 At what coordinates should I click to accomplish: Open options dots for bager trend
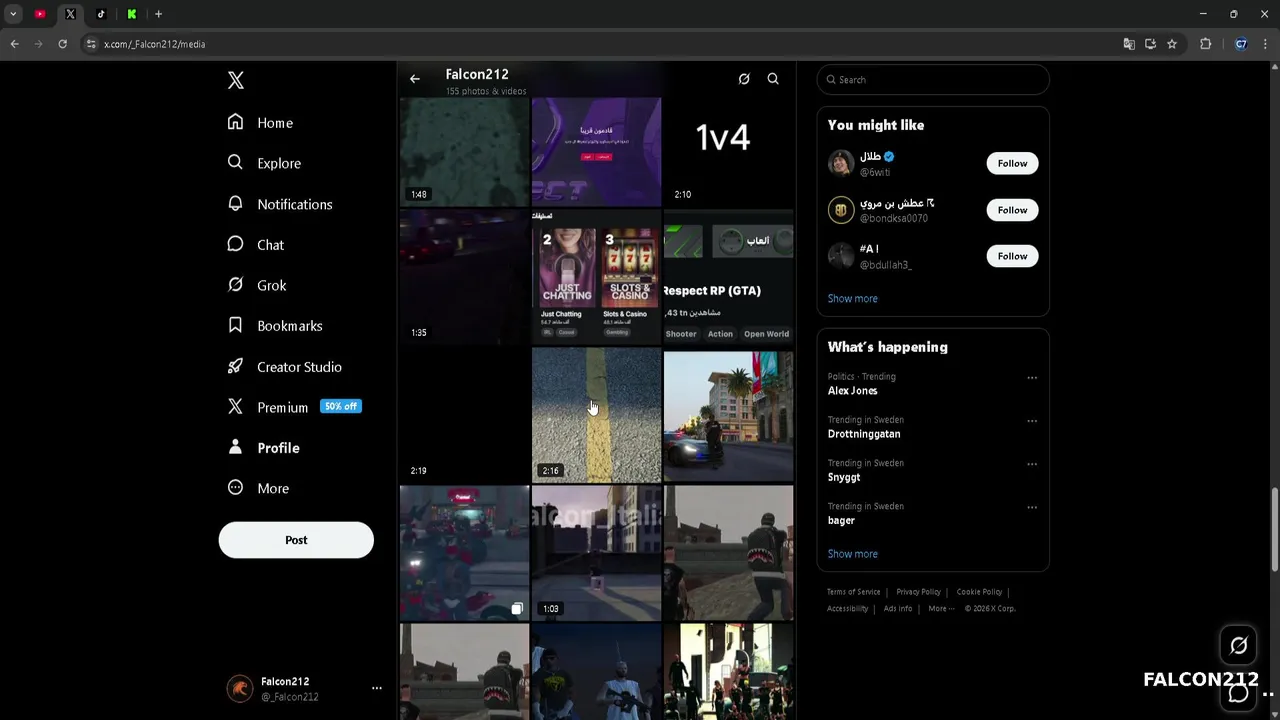pyautogui.click(x=1032, y=507)
